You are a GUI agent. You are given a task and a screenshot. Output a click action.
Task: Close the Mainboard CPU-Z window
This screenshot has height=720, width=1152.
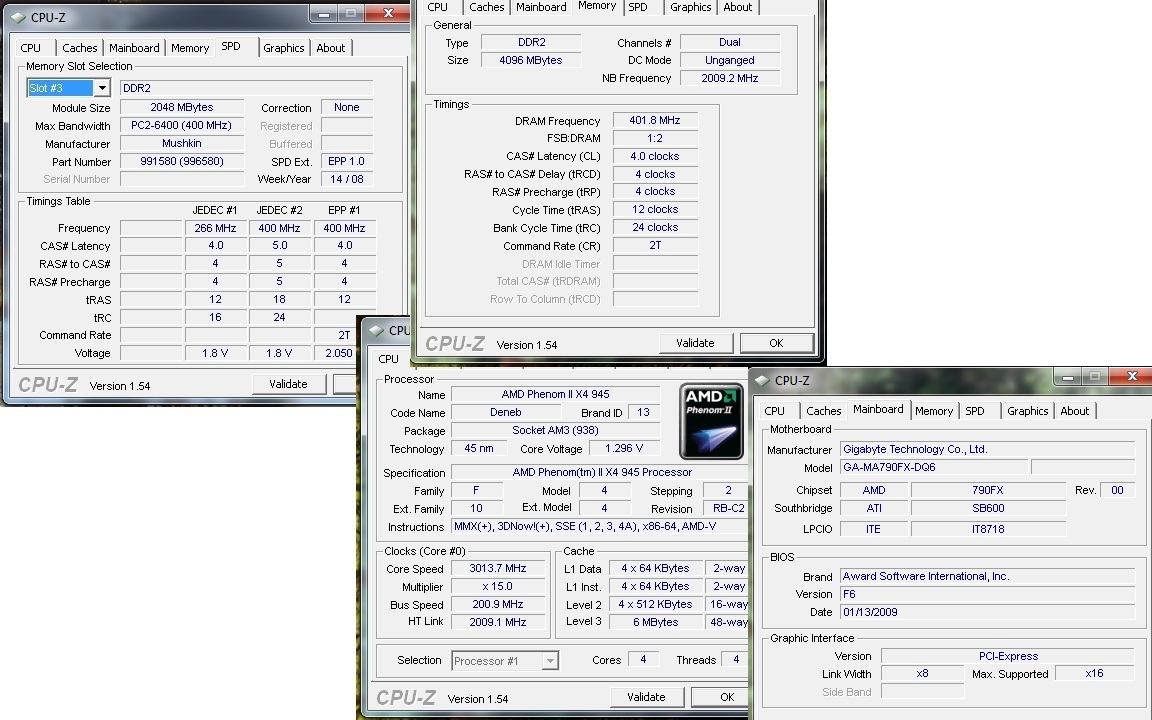click(1132, 377)
